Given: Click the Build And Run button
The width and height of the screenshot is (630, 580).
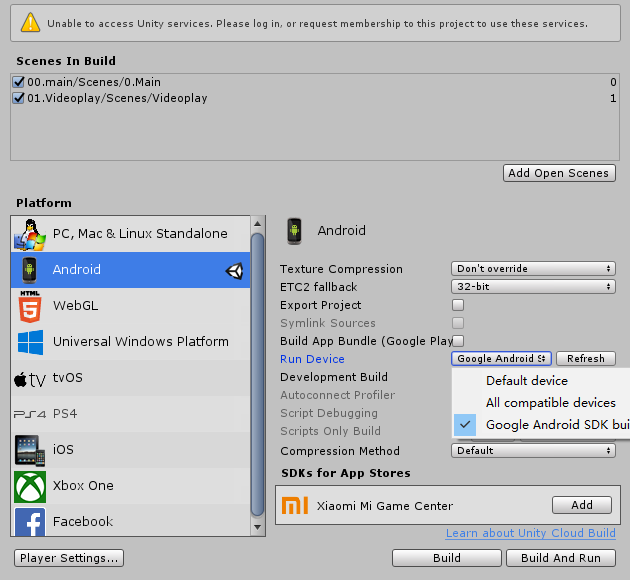Looking at the screenshot, I should (x=561, y=558).
